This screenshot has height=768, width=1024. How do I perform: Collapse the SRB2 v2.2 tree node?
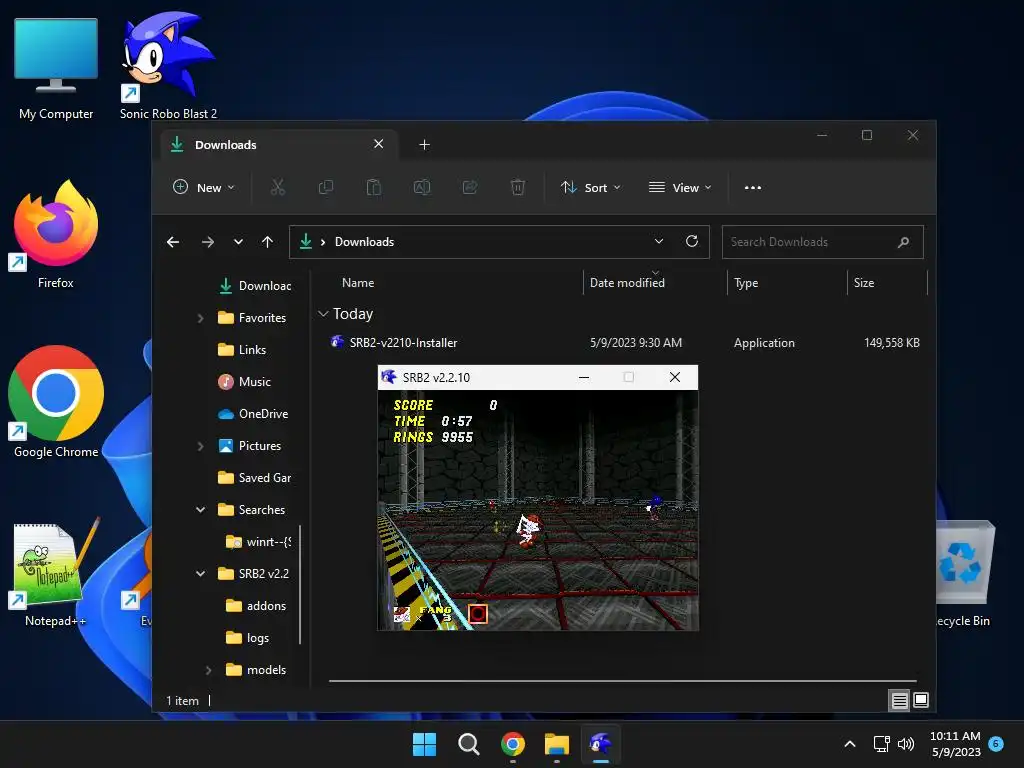200,574
